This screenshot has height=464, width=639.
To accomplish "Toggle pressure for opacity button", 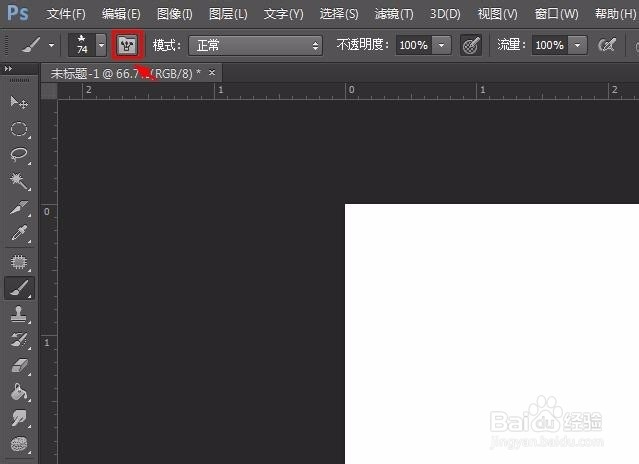I will pos(471,45).
